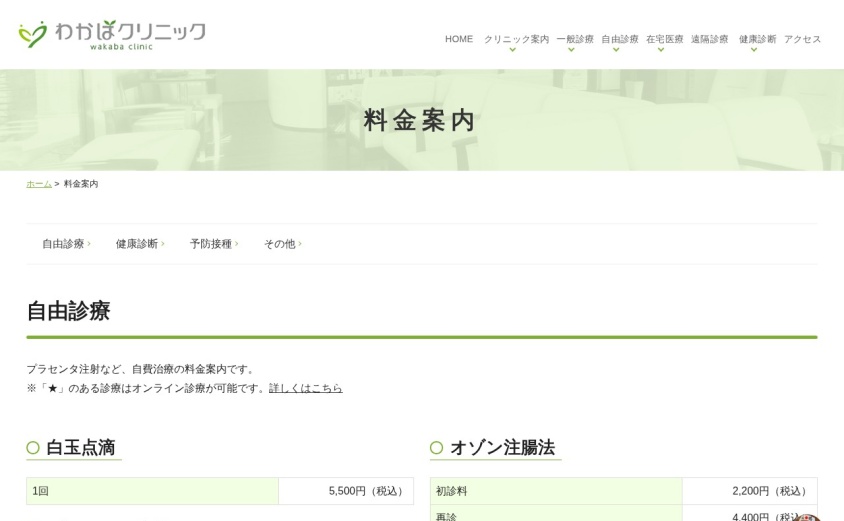Open the クリニック案内 menu

(x=516, y=39)
